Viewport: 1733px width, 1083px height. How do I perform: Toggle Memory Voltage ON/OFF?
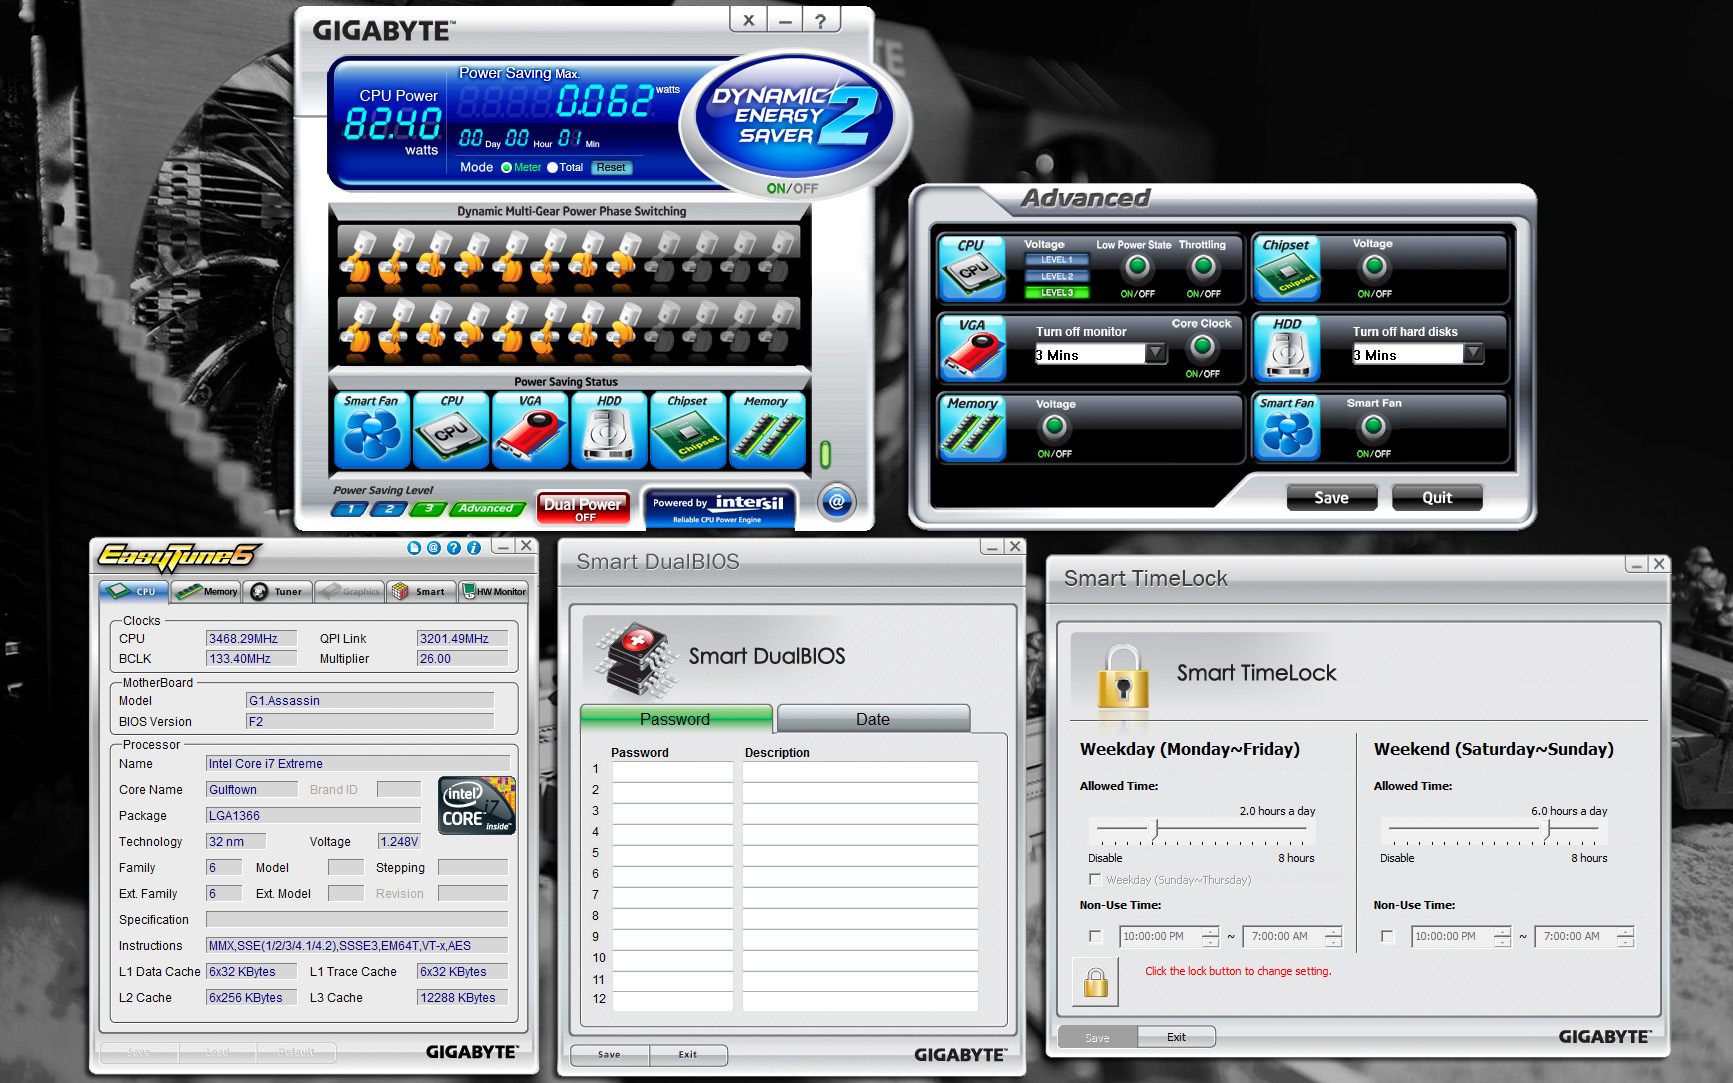[x=1054, y=427]
